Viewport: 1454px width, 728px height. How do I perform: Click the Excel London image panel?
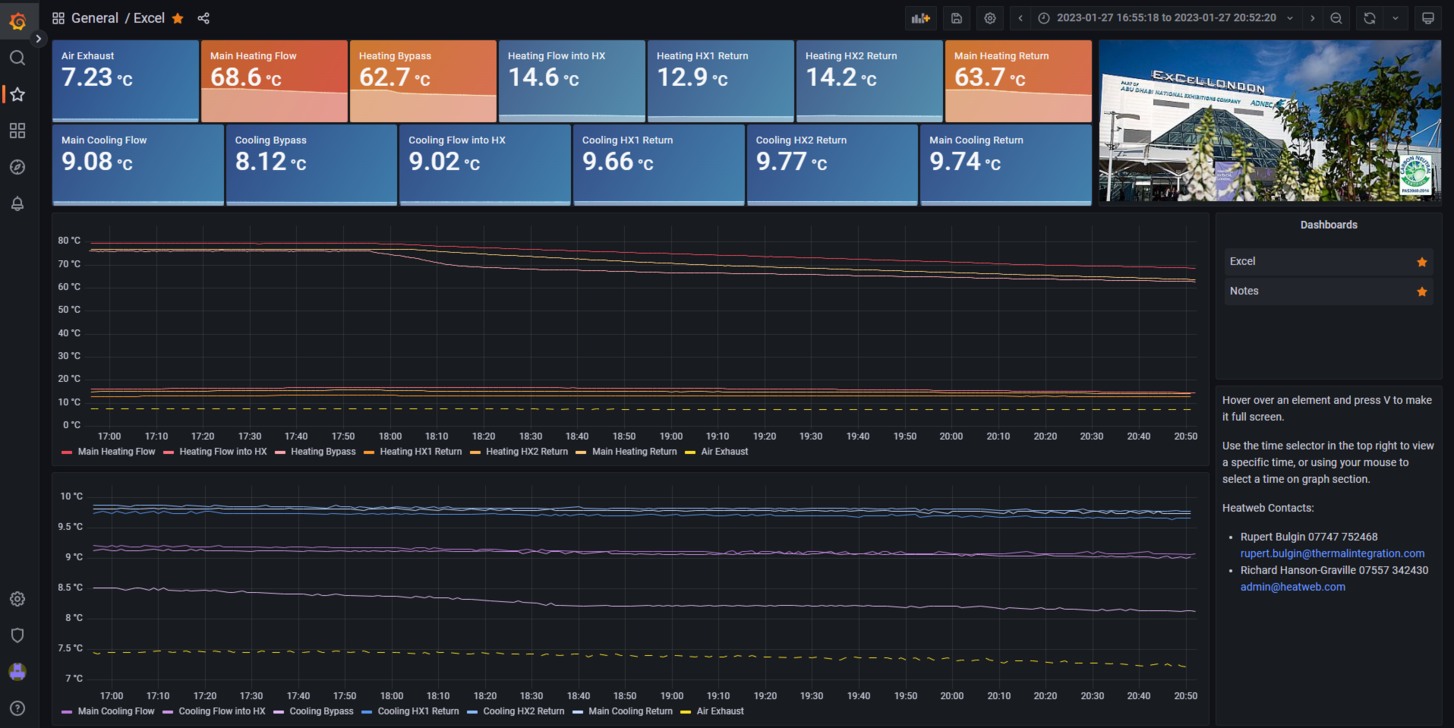pos(1270,122)
